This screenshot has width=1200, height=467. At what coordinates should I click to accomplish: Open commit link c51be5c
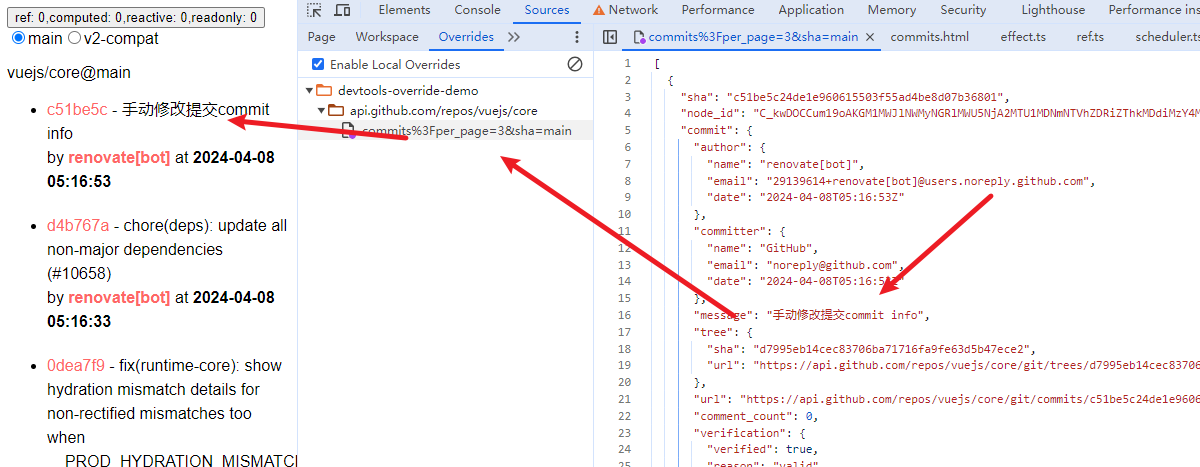[77, 109]
